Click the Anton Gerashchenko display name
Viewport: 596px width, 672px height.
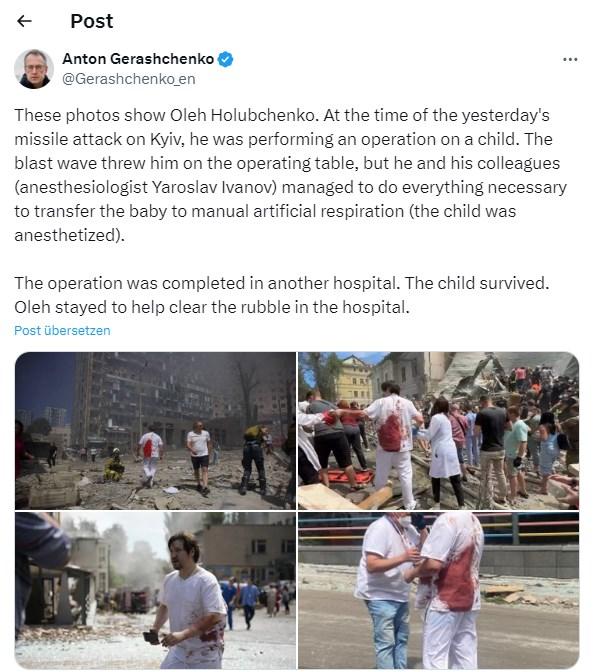coord(138,59)
